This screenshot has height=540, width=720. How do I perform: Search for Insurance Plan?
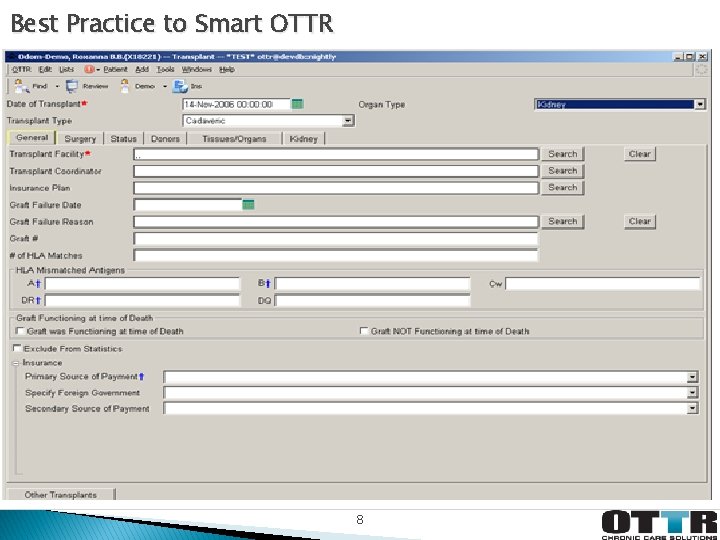[562, 187]
